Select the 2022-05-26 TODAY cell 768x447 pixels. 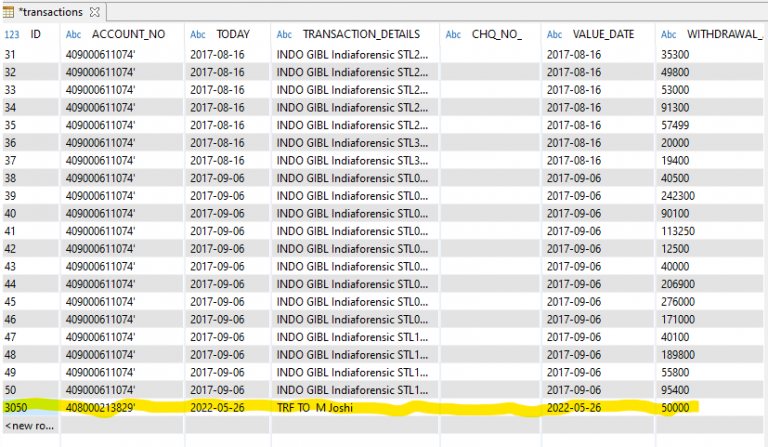227,408
